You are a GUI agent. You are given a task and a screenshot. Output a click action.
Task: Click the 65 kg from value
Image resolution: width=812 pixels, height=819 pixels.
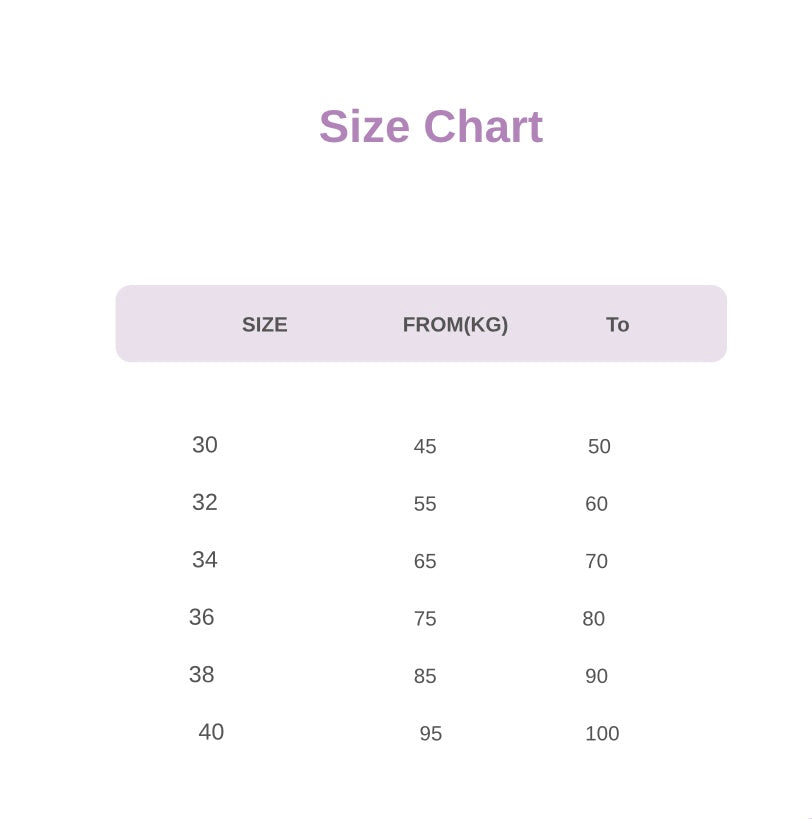[425, 562]
